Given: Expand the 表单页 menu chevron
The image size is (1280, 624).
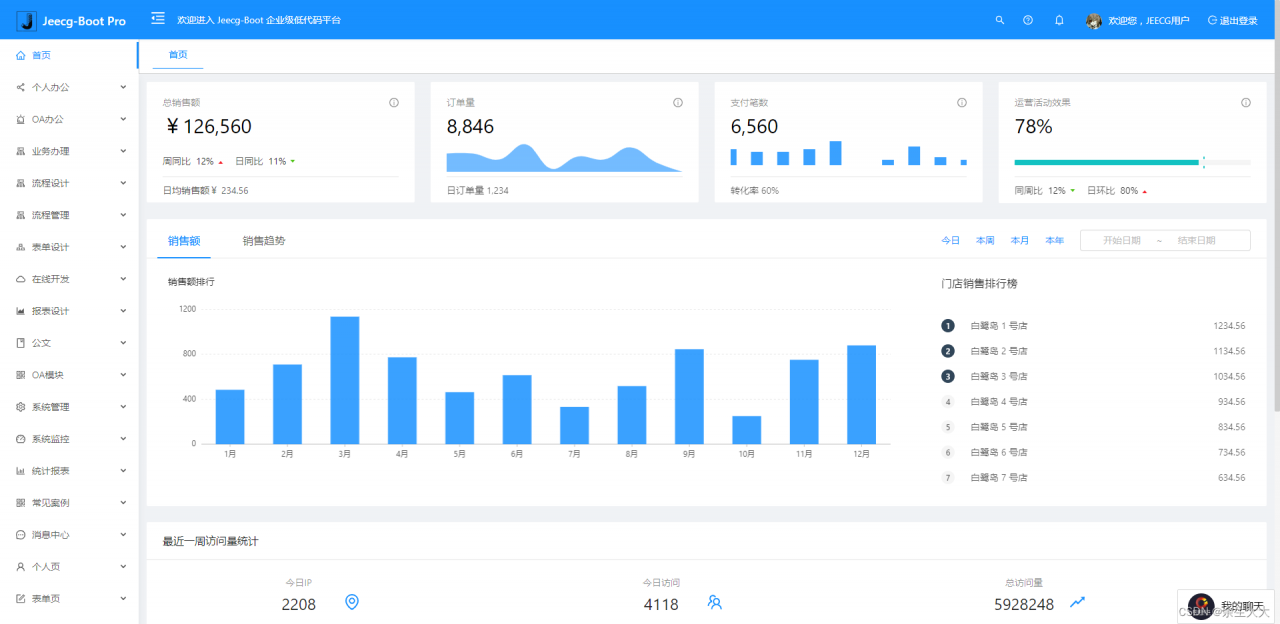Looking at the screenshot, I should point(123,599).
